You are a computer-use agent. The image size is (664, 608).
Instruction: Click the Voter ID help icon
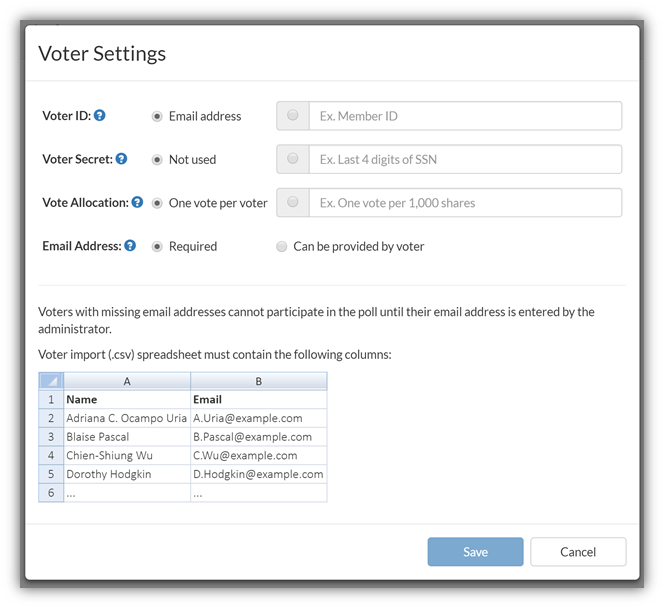[x=100, y=115]
